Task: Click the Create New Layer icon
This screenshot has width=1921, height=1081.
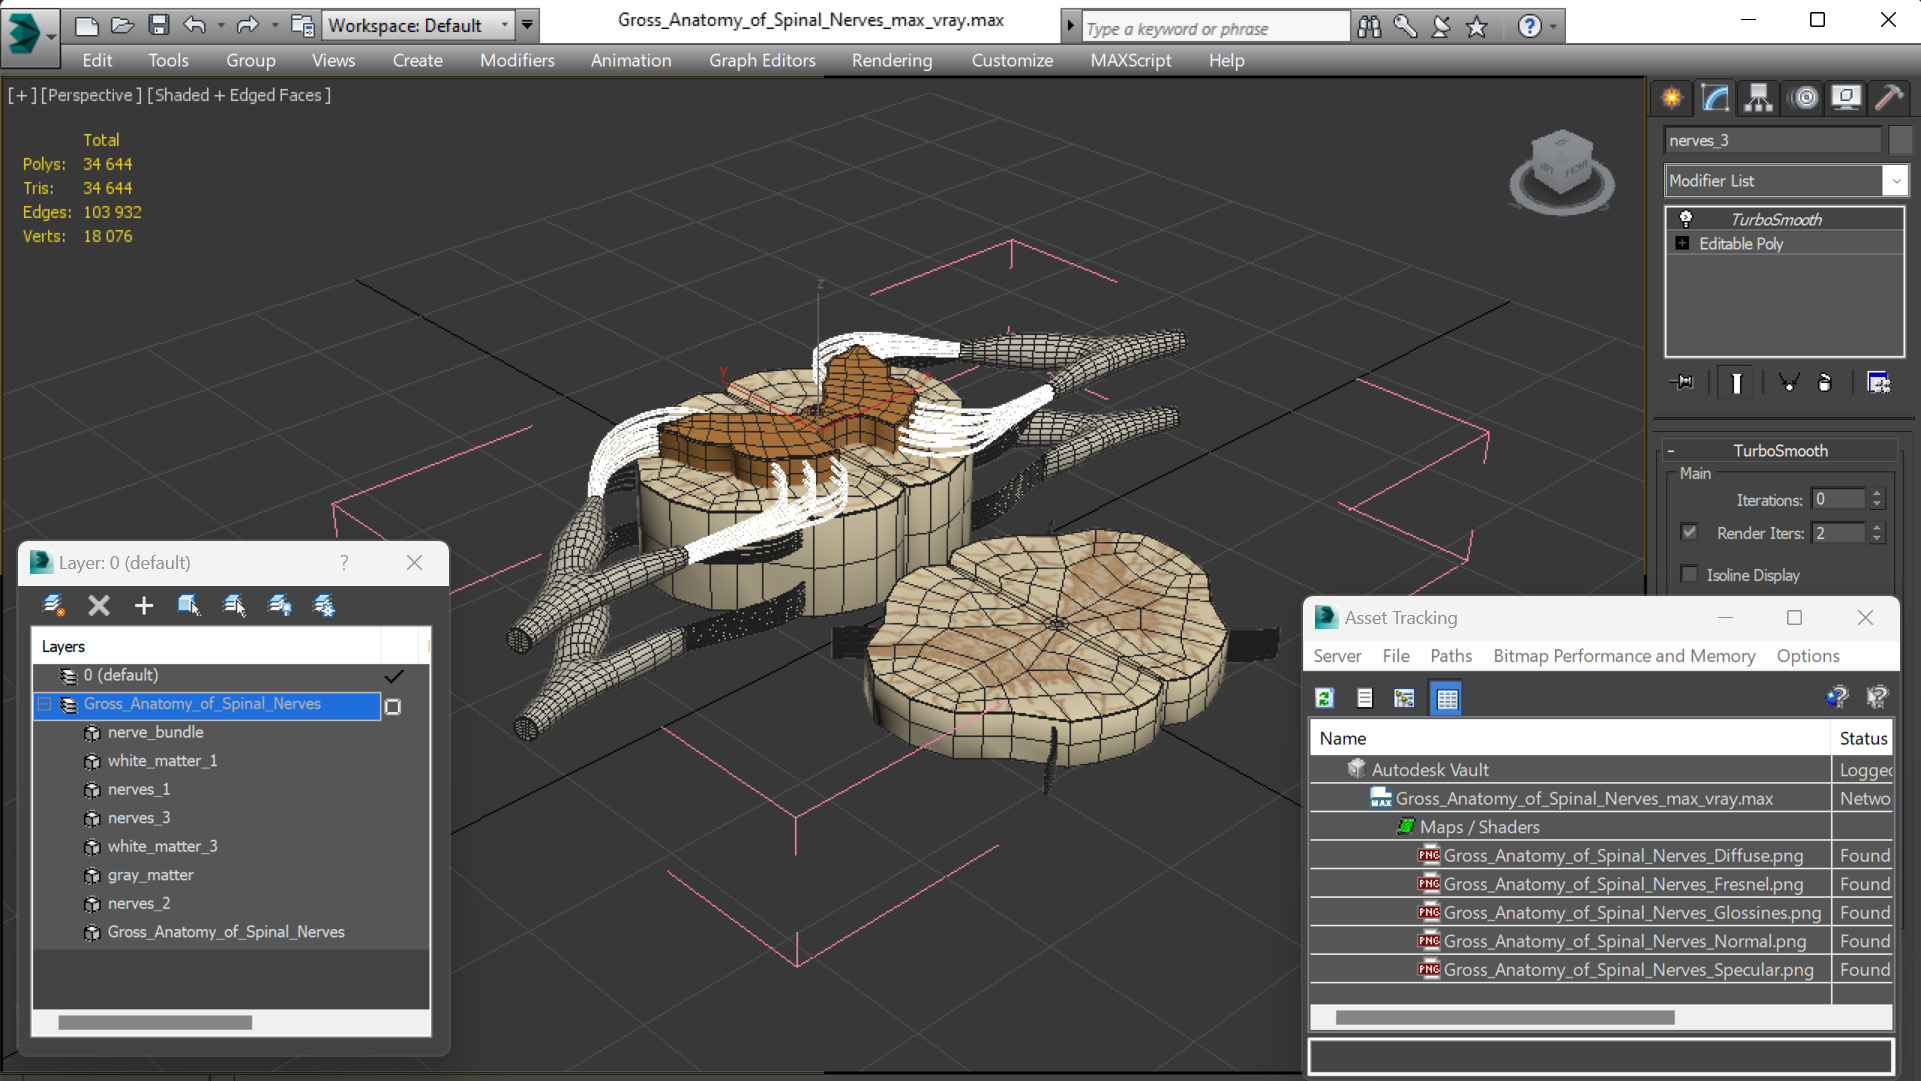Action: coord(54,605)
